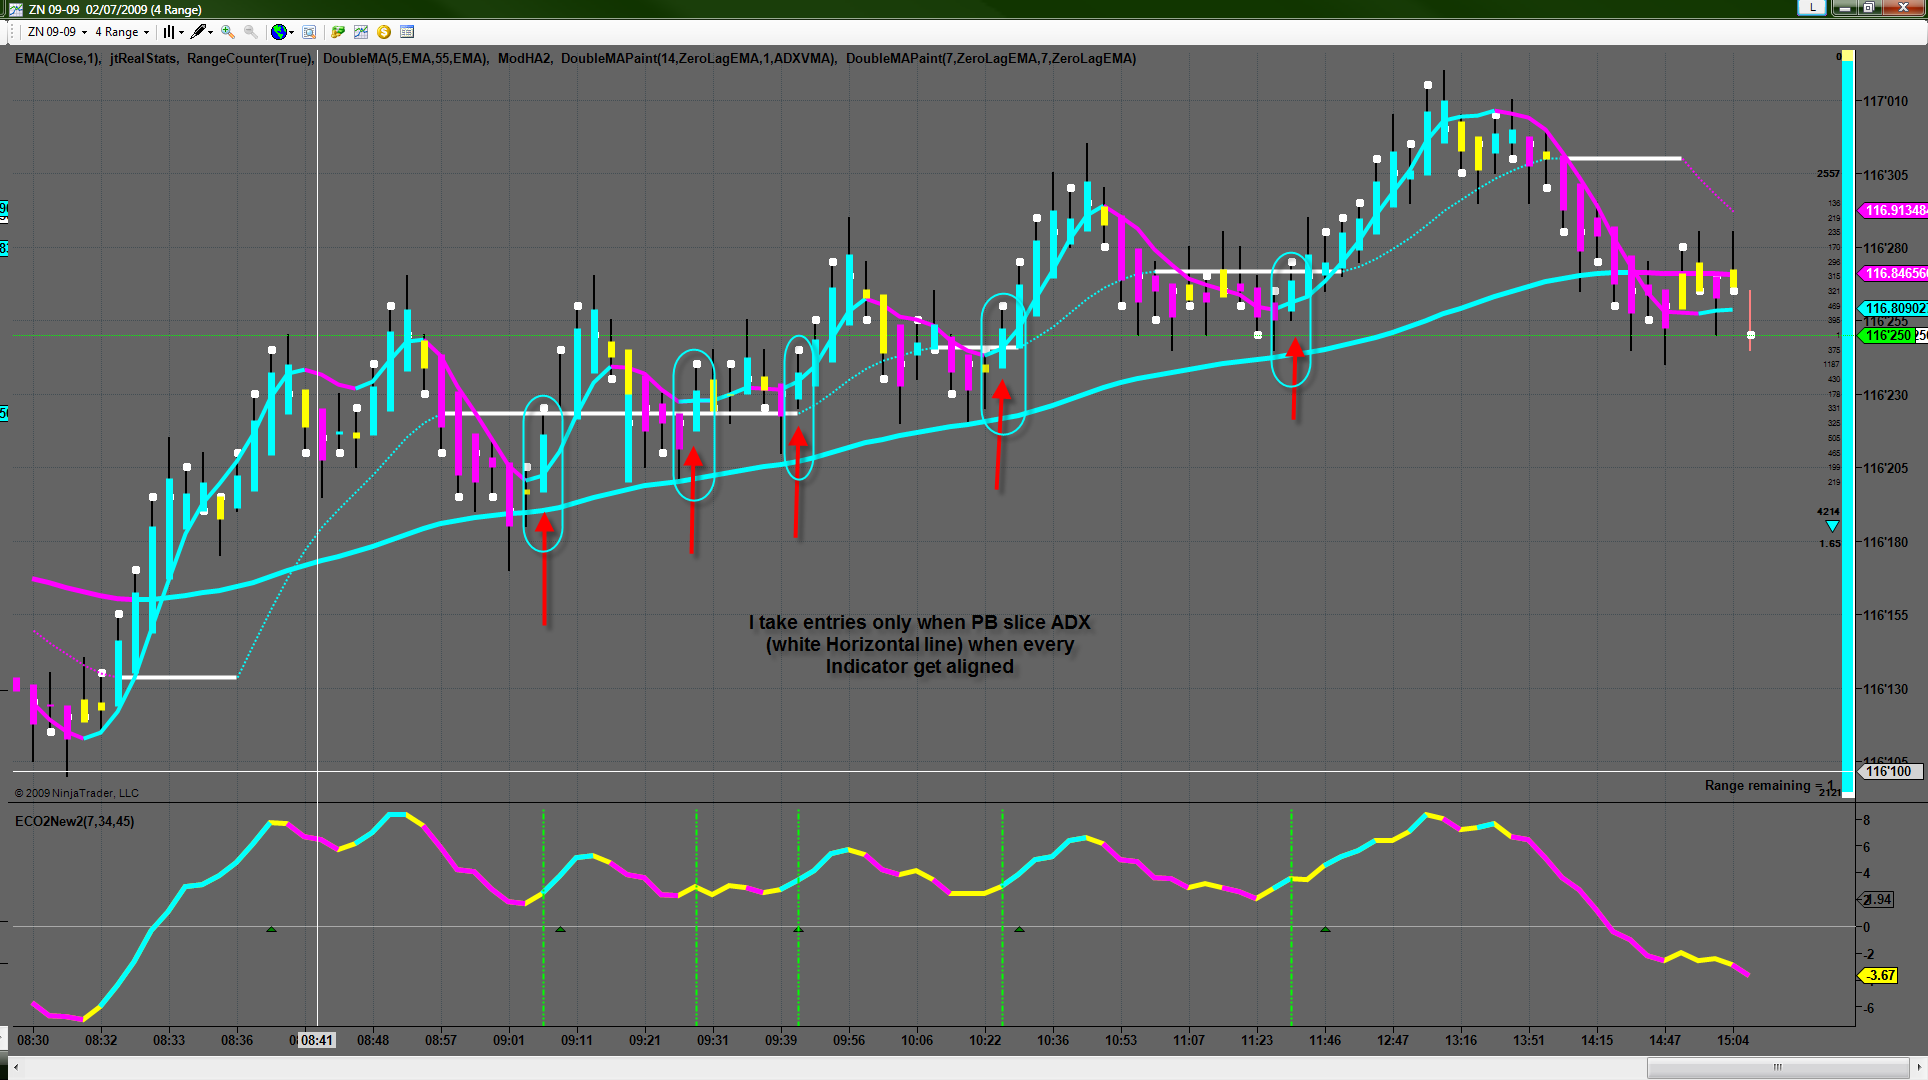Screen dimensions: 1928x1080
Task: Click the 117'010 price axis label
Action: click(x=1886, y=101)
